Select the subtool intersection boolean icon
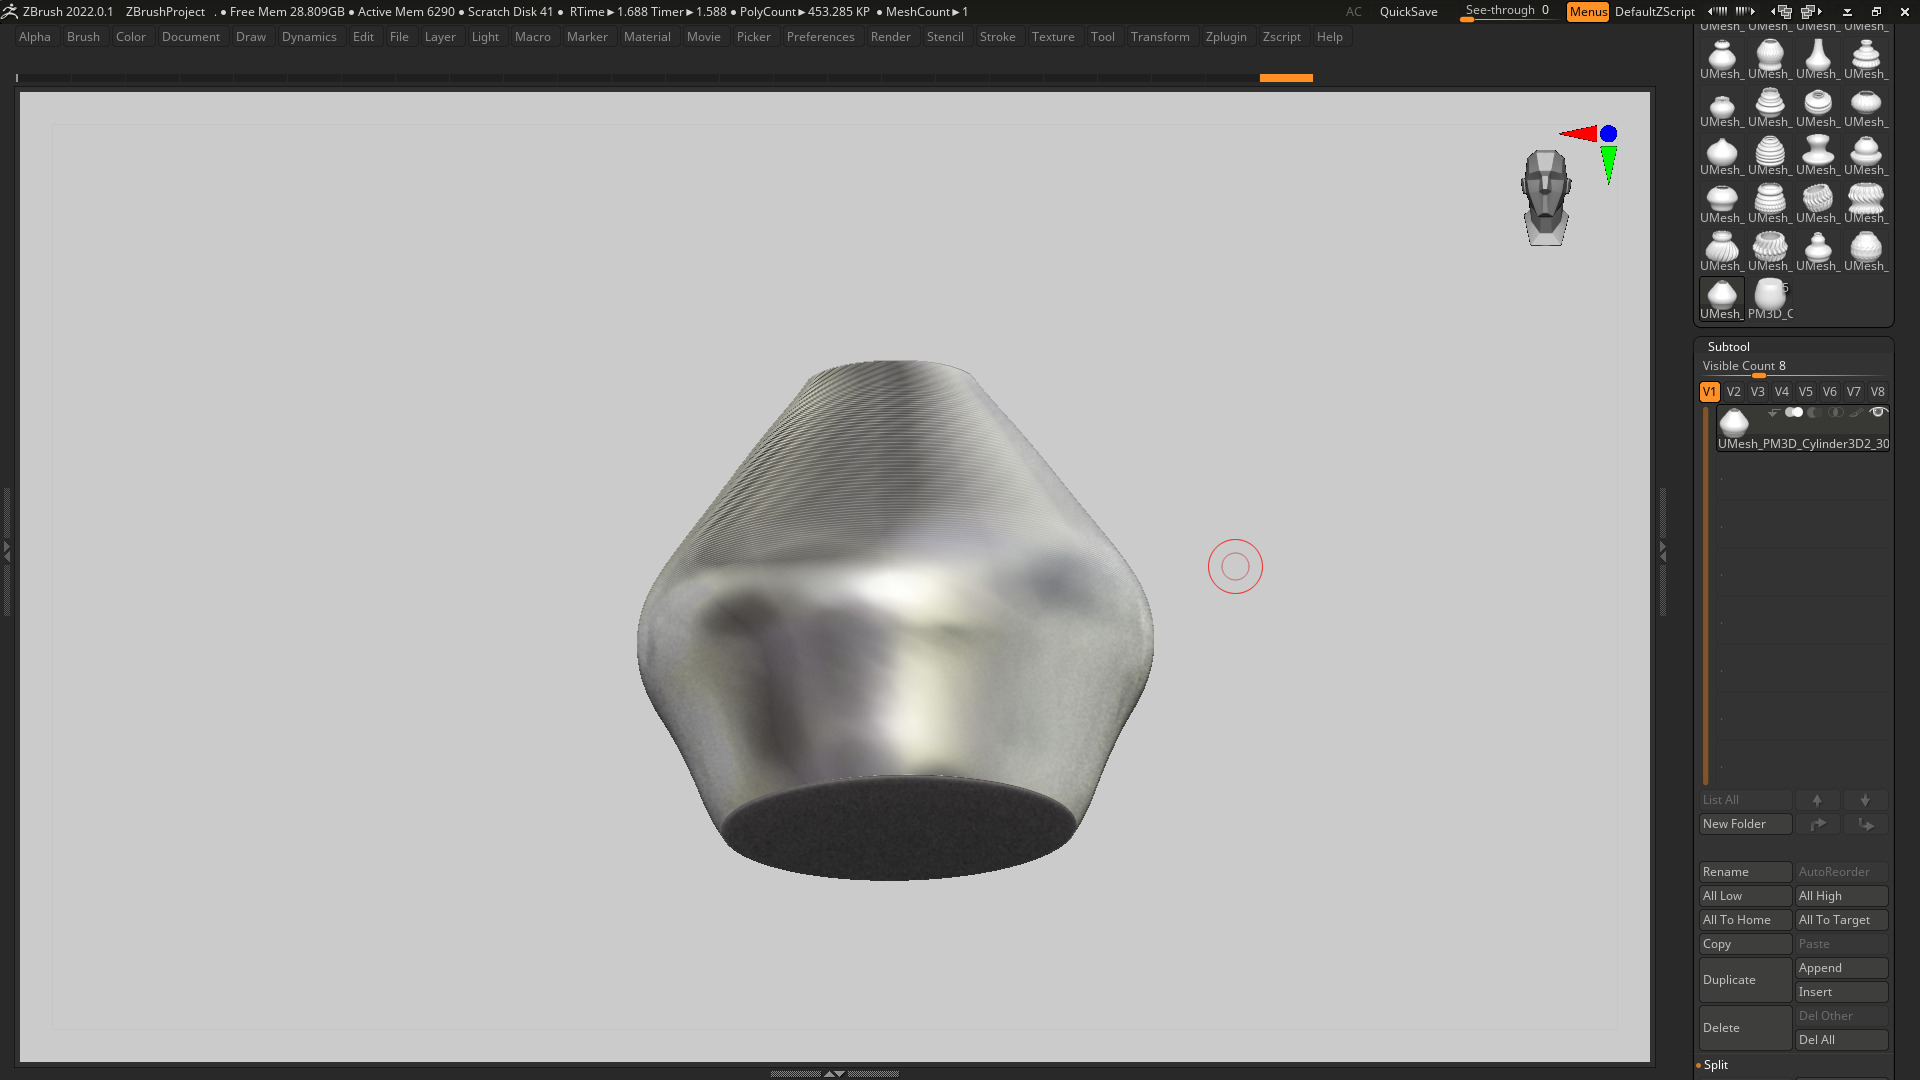The image size is (1920, 1080). (1836, 412)
